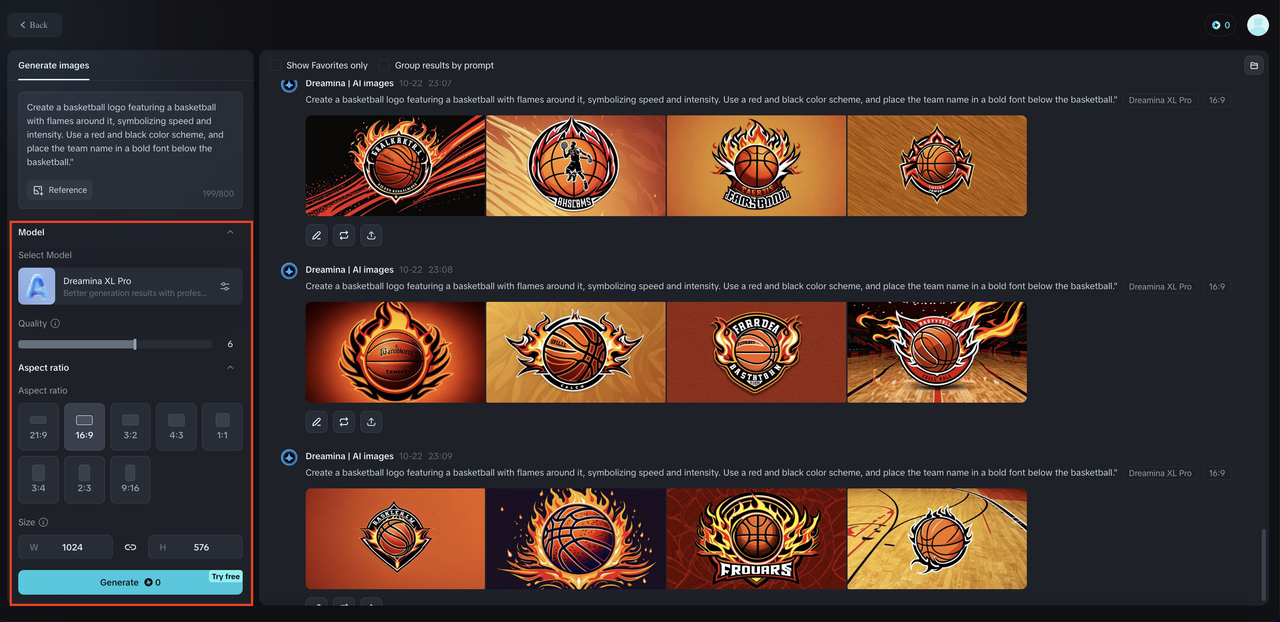1280x622 pixels.
Task: Click the Quality value 6
Action: pyautogui.click(x=230, y=344)
